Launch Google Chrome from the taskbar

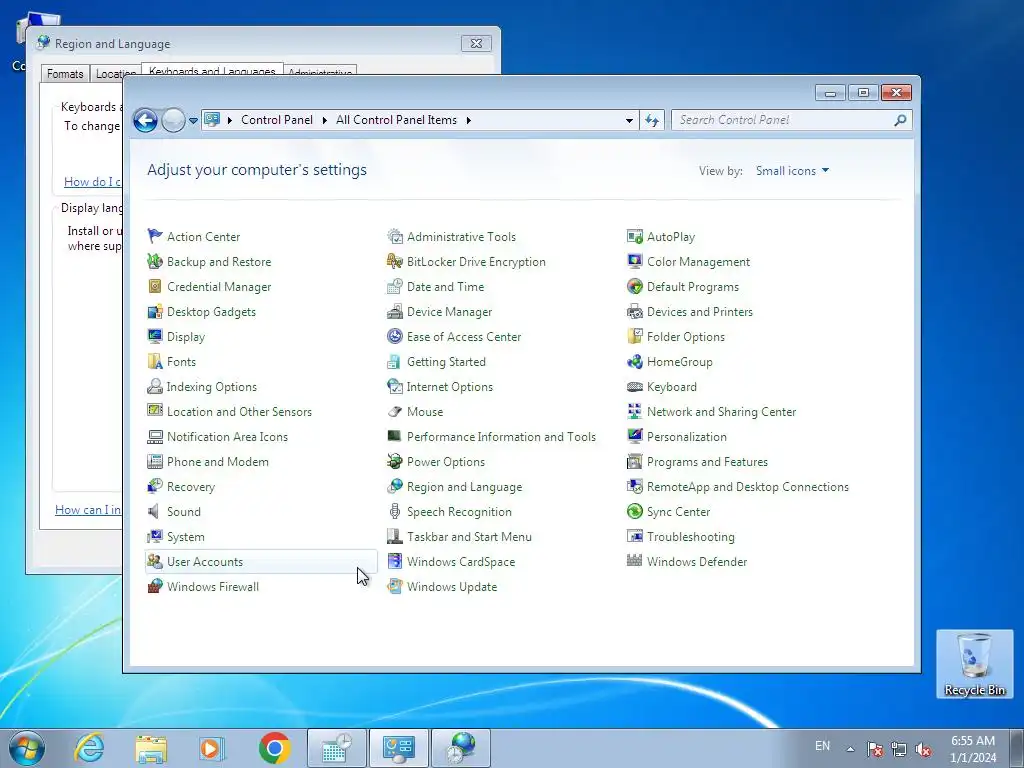pyautogui.click(x=274, y=748)
